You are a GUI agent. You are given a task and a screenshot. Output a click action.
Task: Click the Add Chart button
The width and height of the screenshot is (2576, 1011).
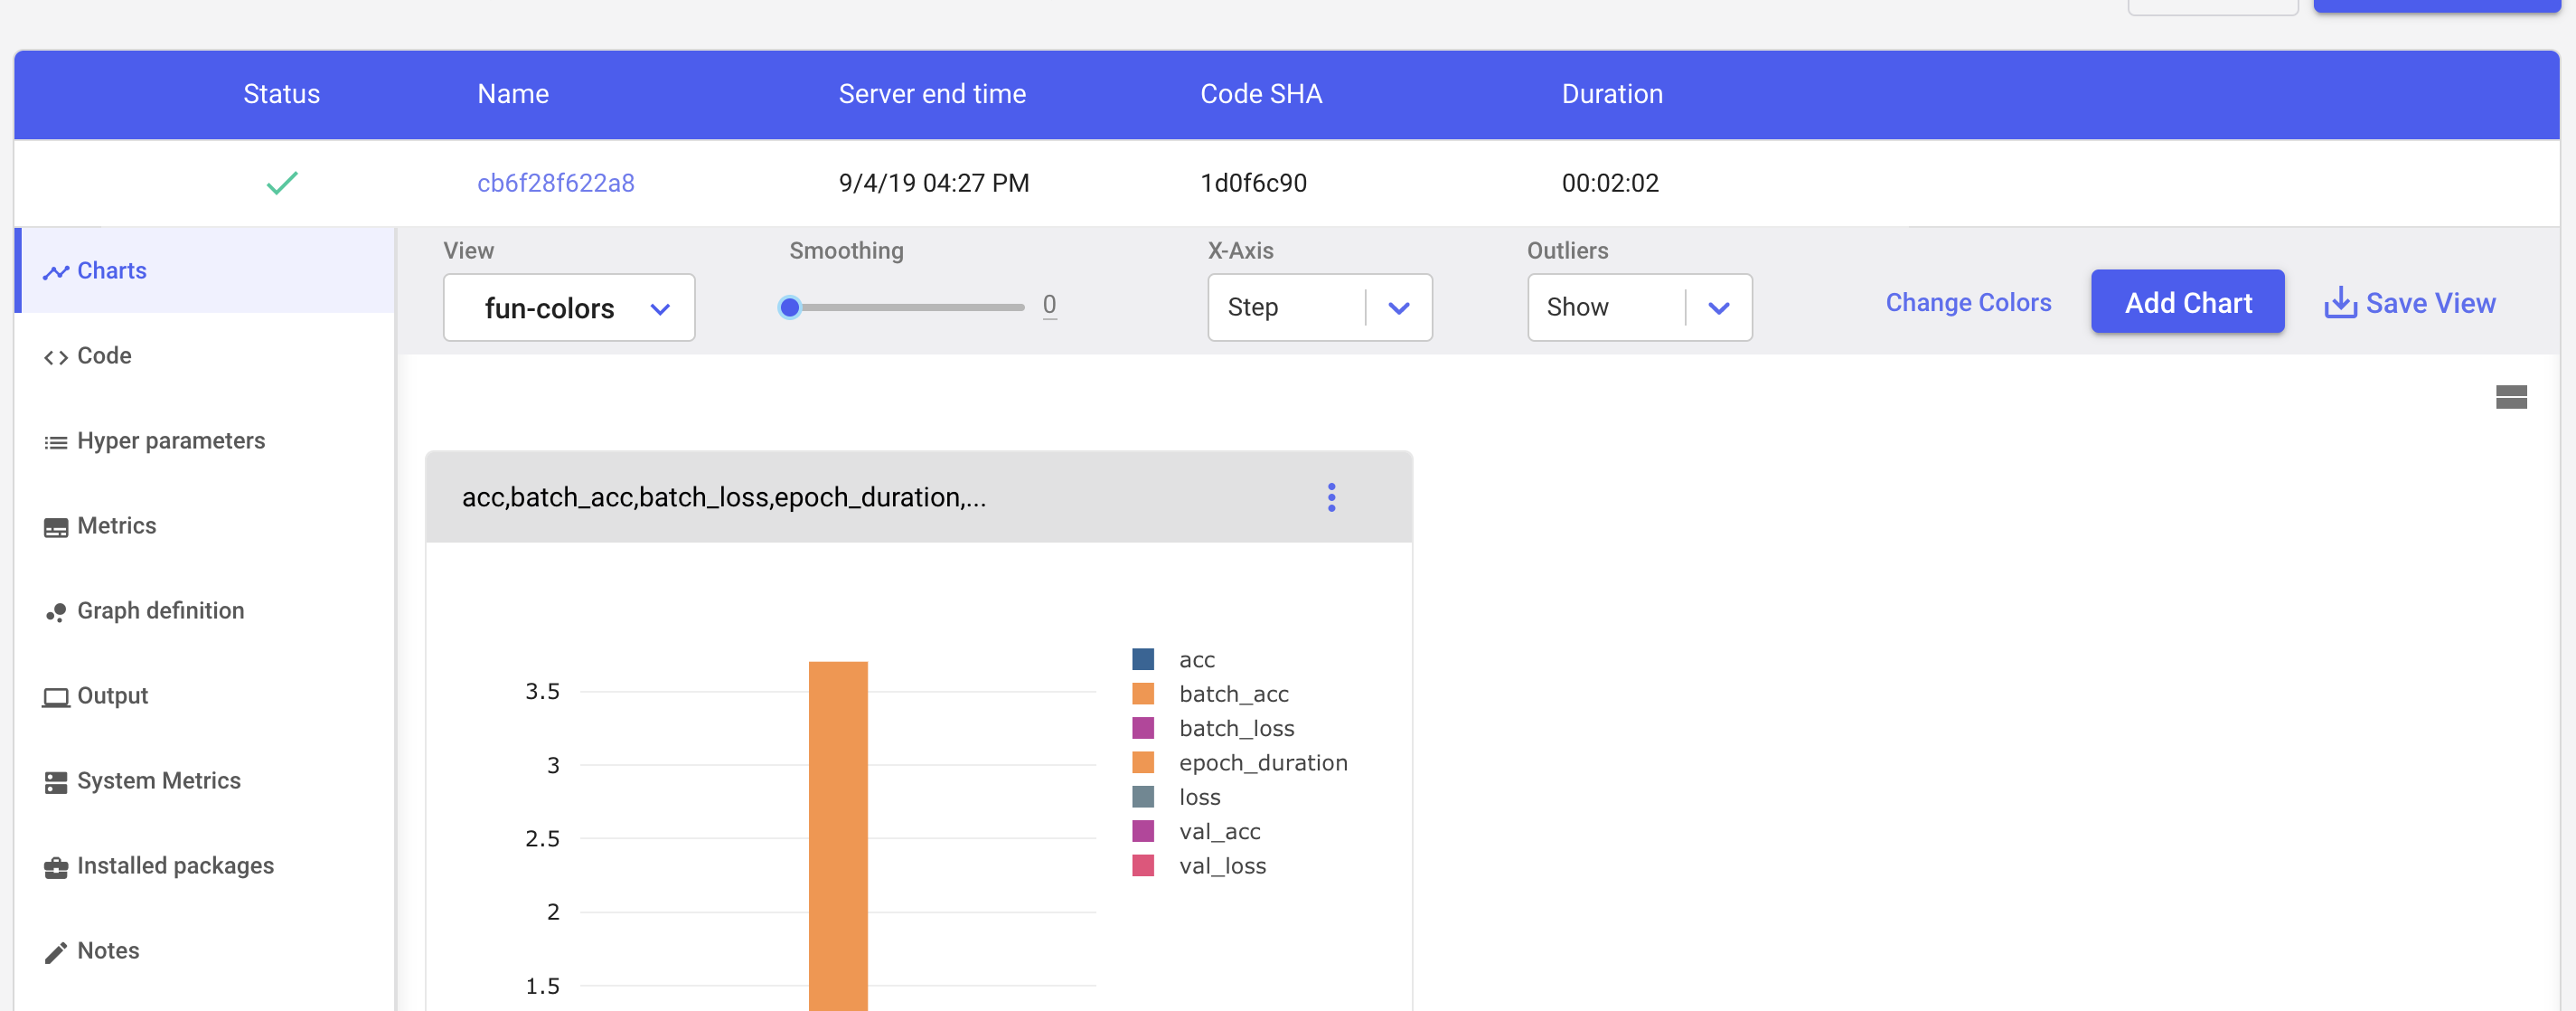(2188, 302)
